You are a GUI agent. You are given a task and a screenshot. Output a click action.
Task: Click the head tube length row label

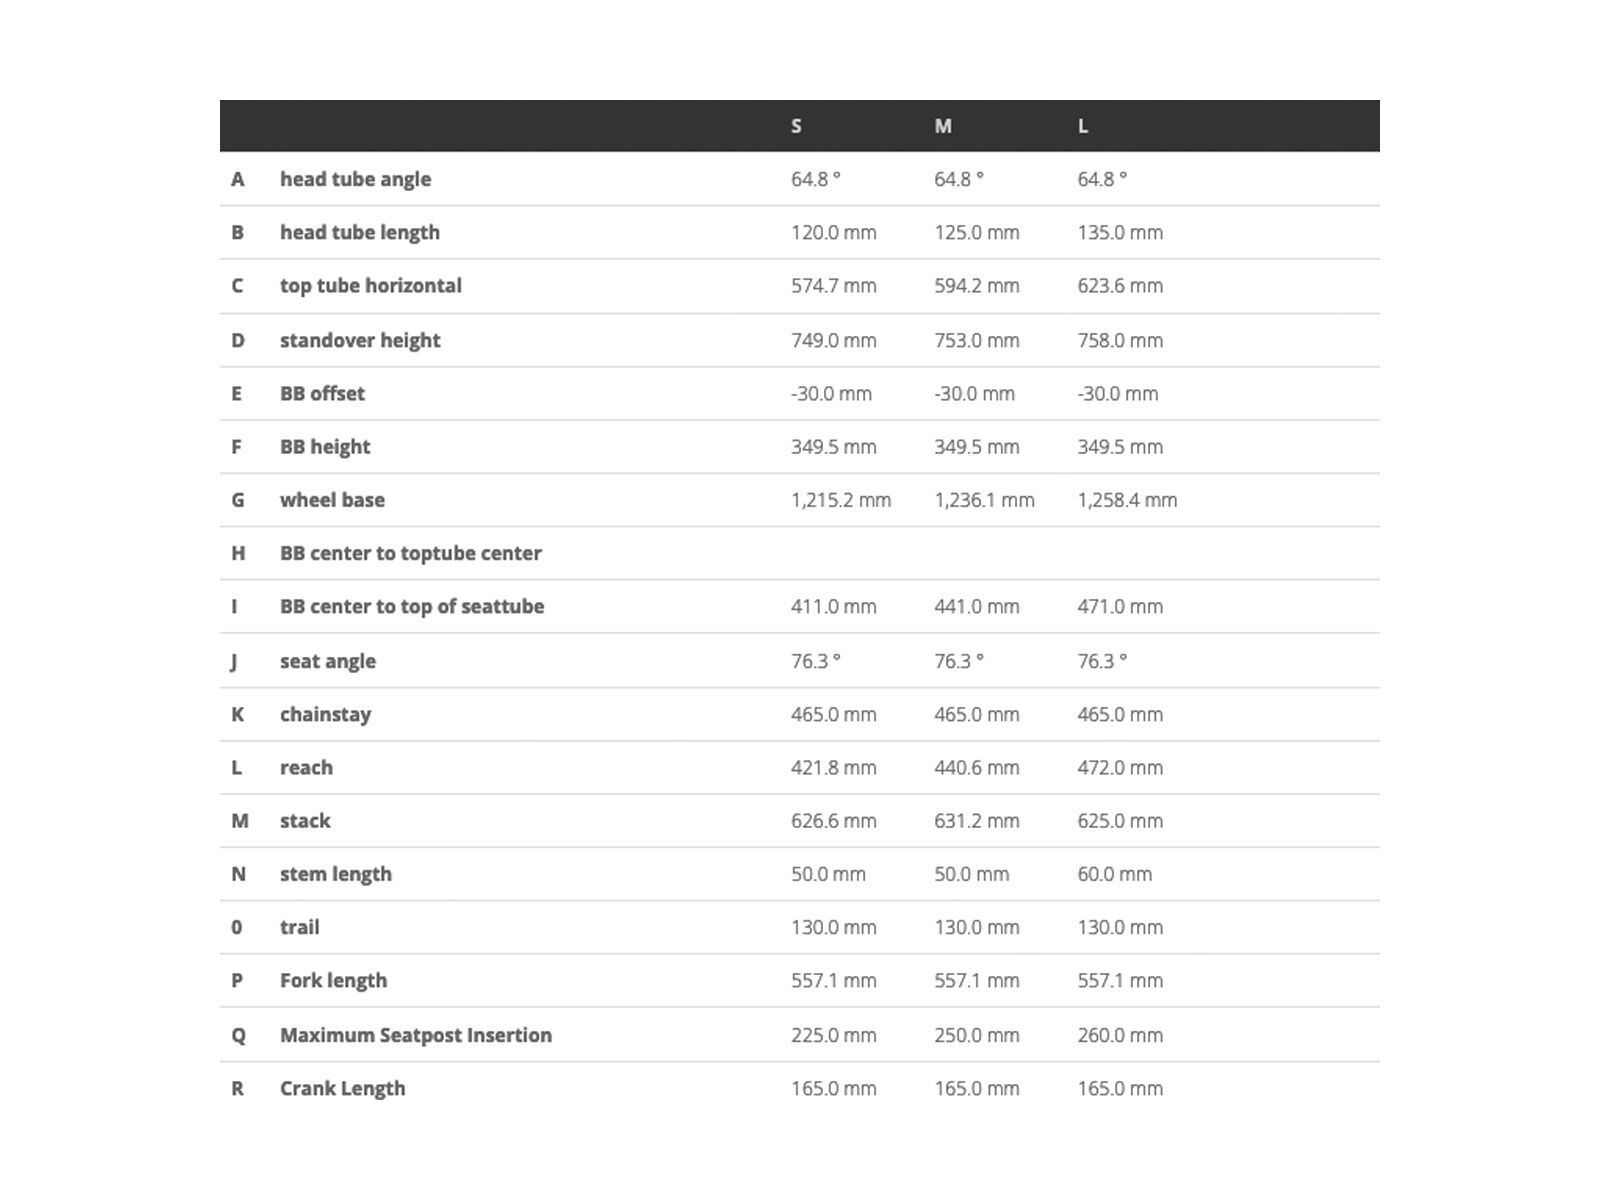coord(359,232)
